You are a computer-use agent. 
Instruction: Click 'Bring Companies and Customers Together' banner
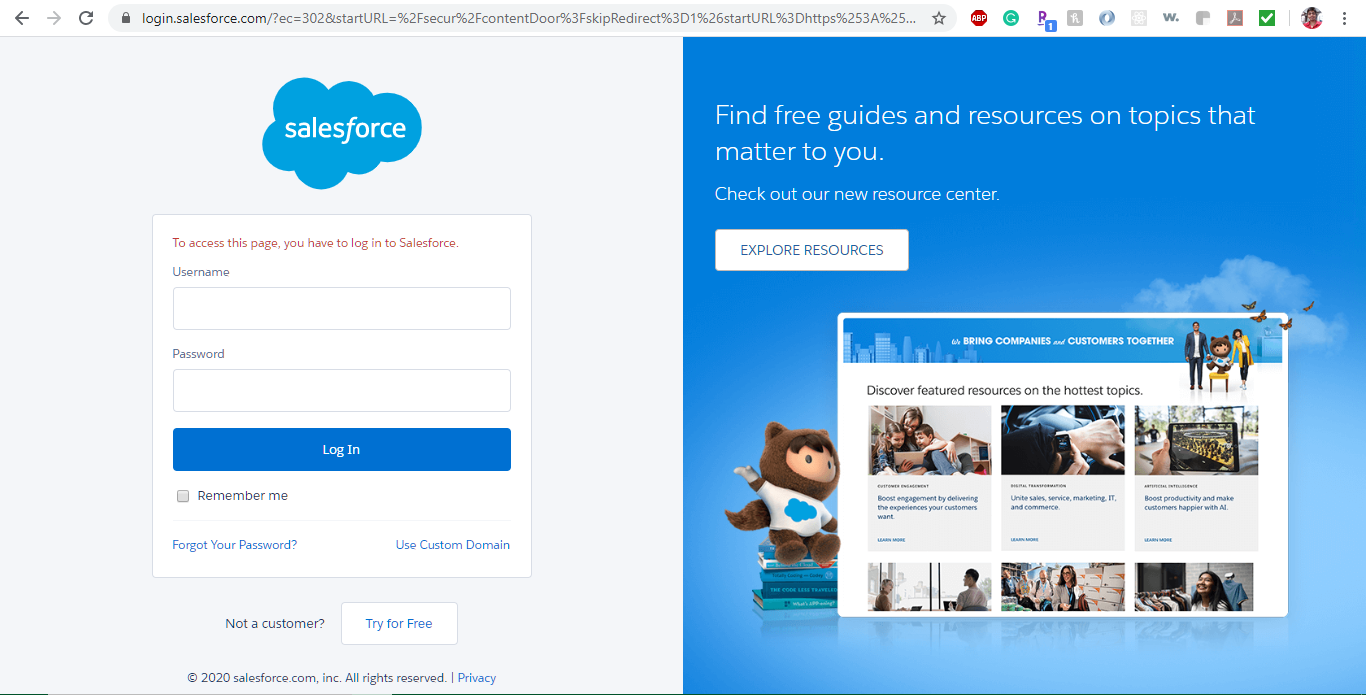[1062, 341]
